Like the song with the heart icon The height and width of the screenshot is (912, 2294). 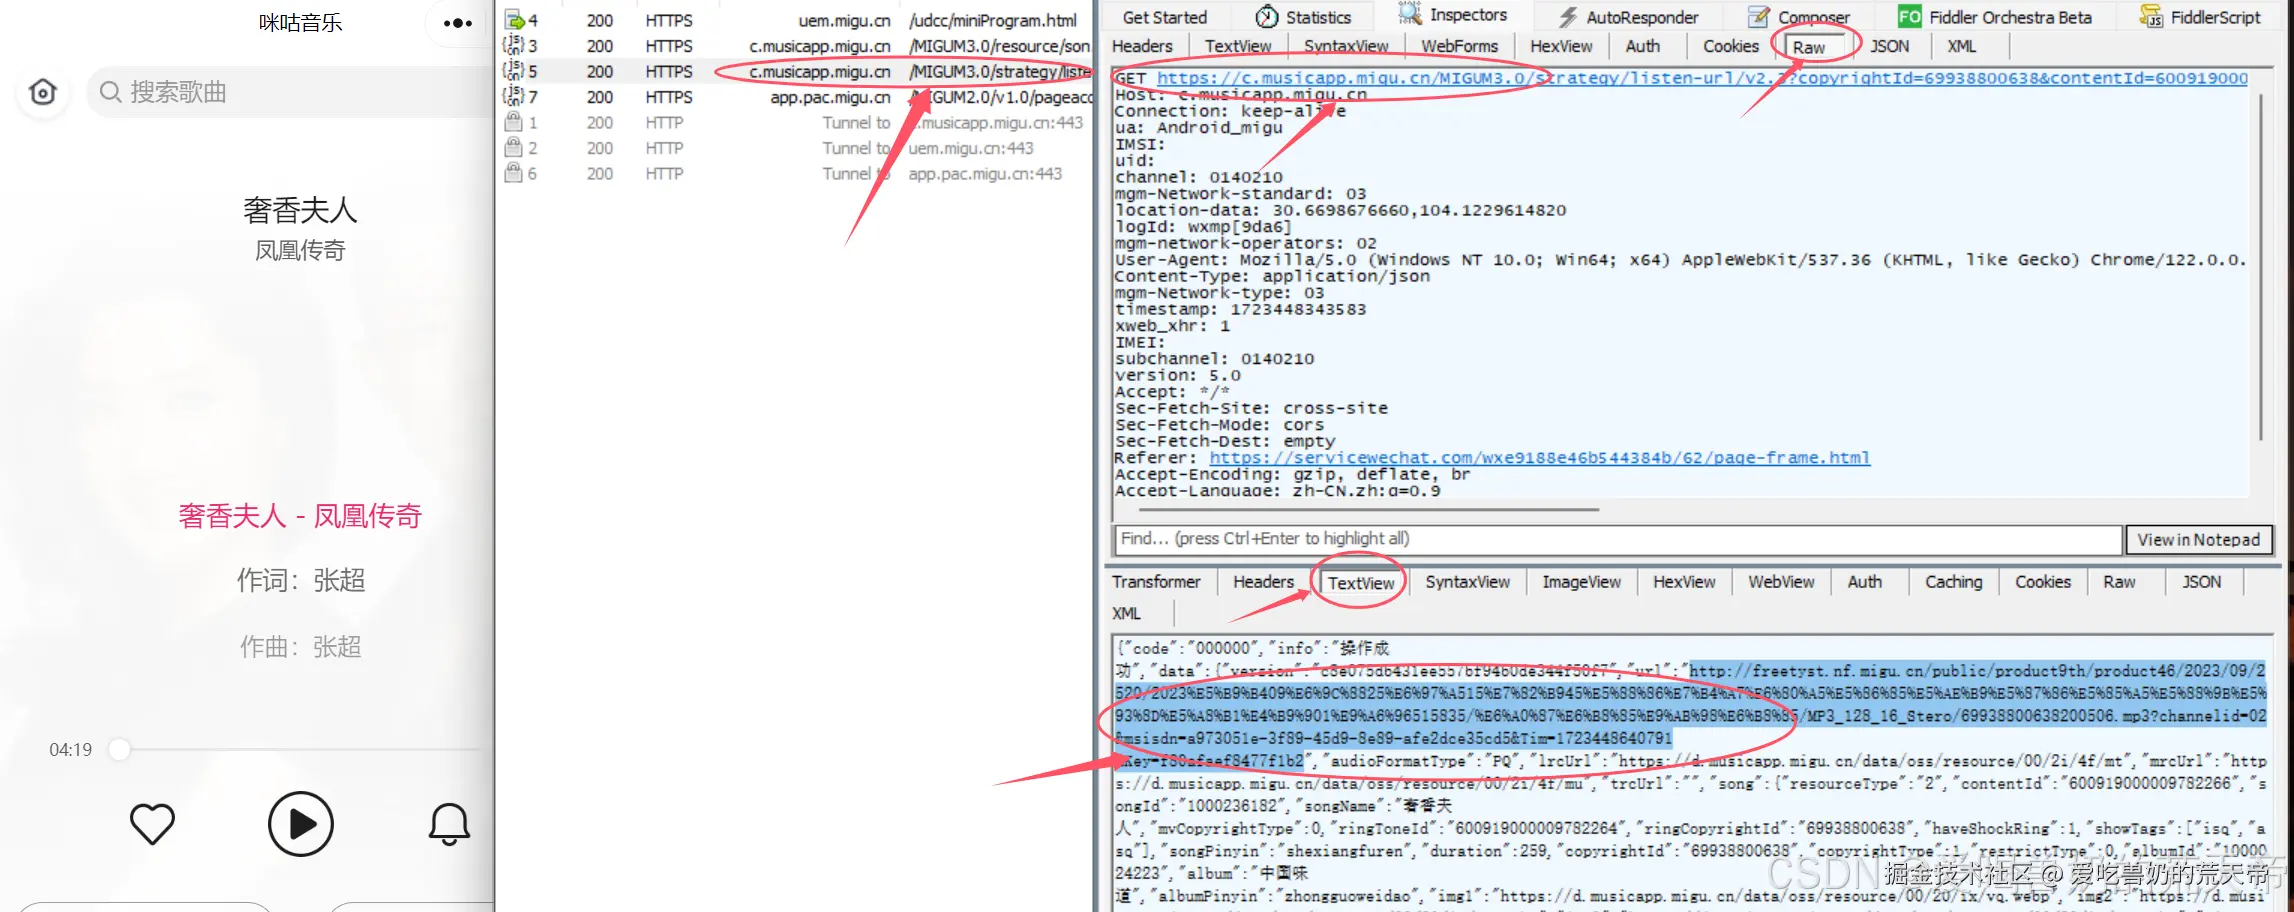152,824
